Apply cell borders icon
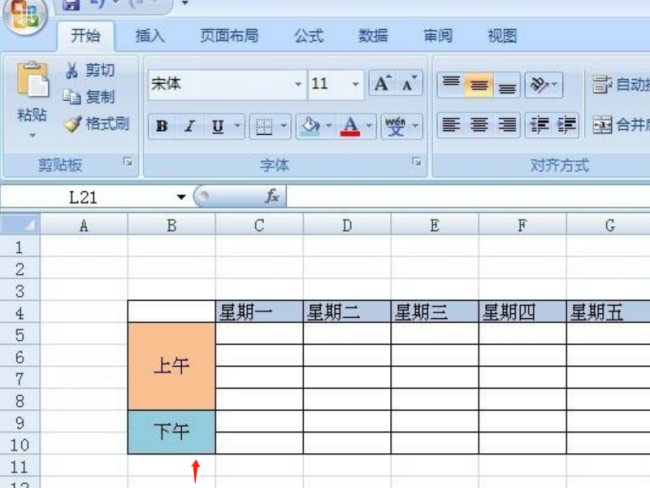 [x=264, y=126]
